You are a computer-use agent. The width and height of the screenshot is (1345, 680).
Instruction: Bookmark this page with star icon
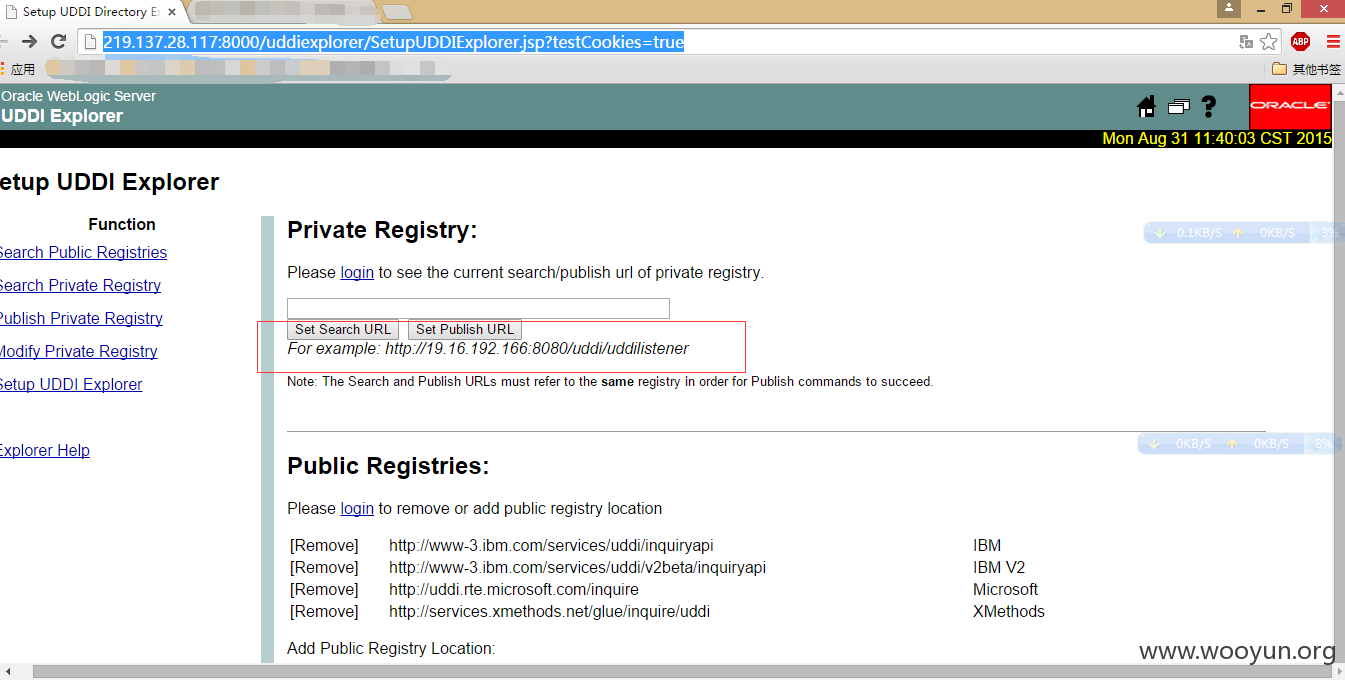click(x=1269, y=42)
